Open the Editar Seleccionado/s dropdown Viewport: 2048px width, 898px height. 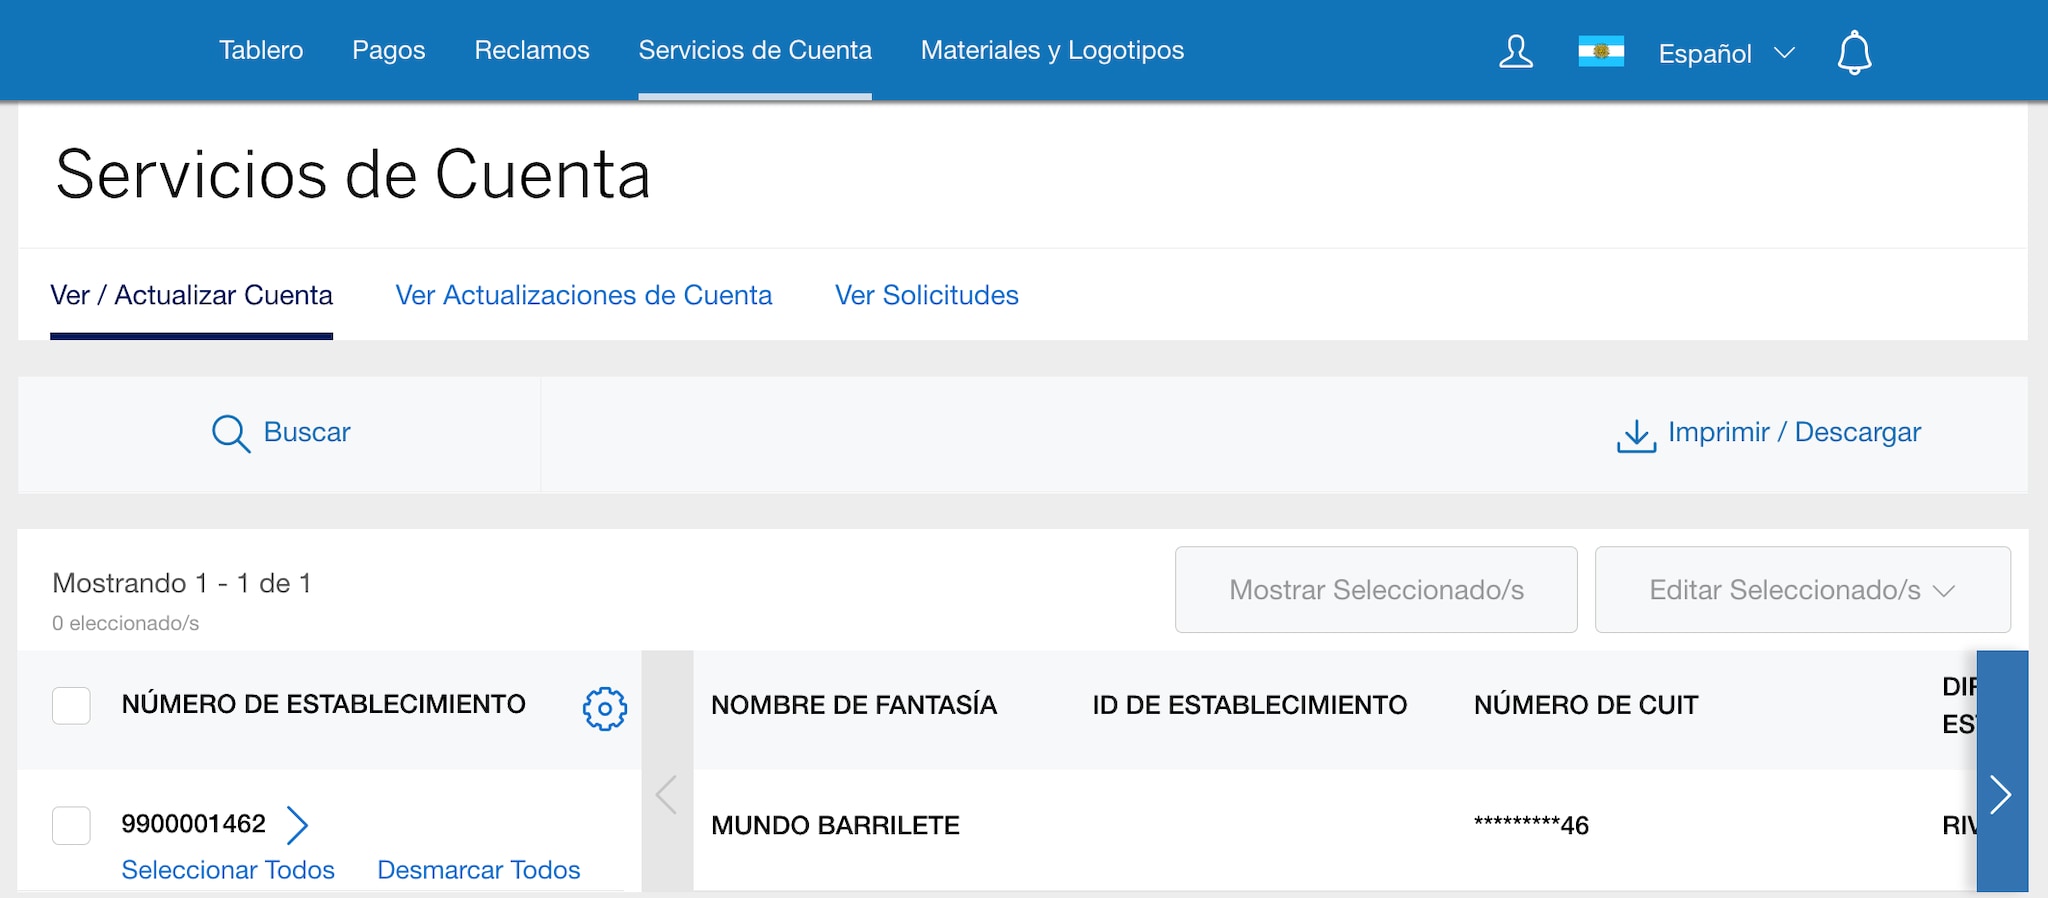(1802, 590)
